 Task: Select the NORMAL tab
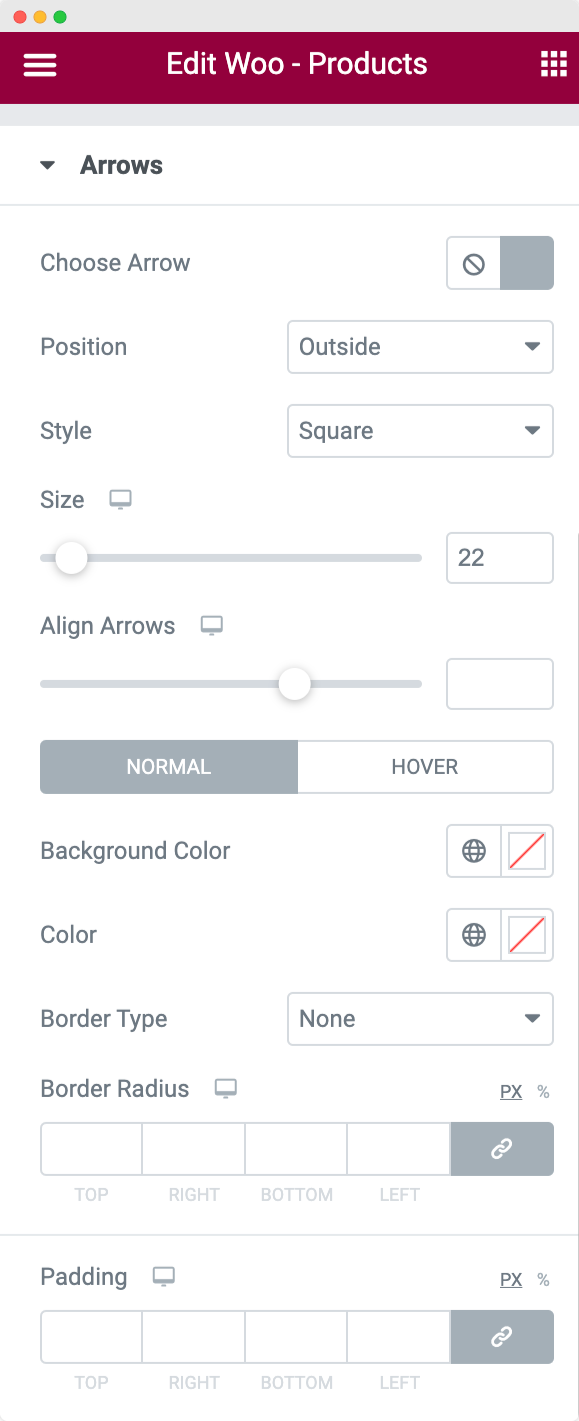tap(168, 767)
